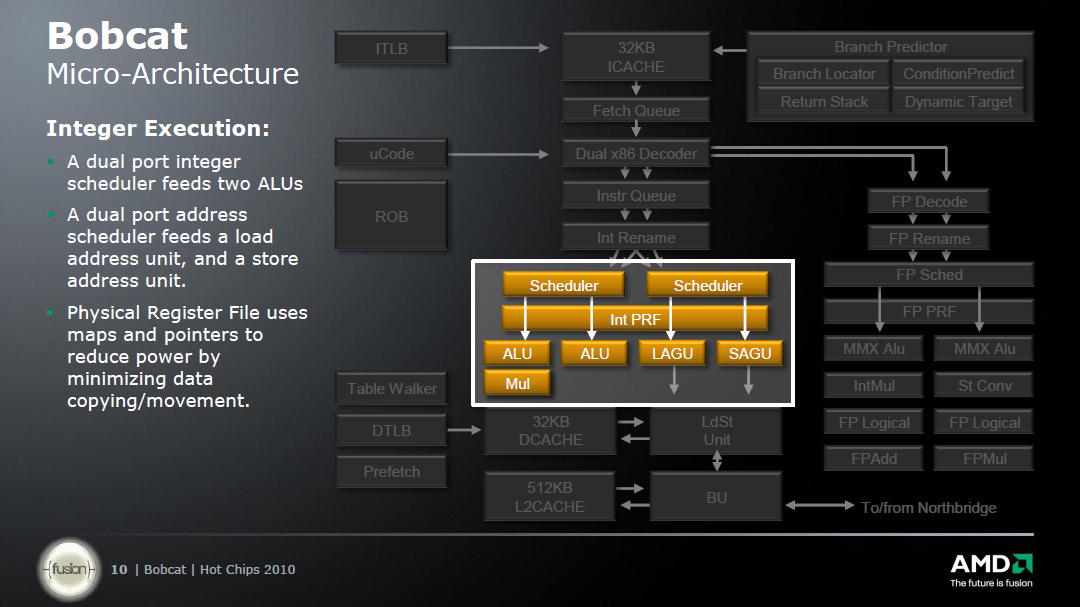The image size is (1080, 607).
Task: Click the 512KB L2CACHE block
Action: point(548,497)
